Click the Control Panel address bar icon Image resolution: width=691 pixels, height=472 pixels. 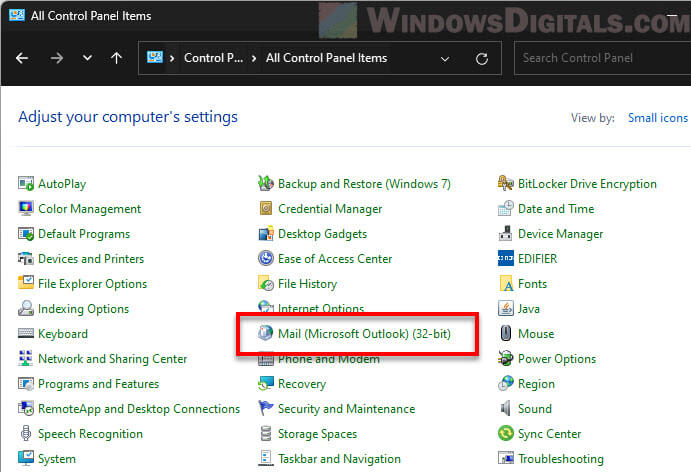[155, 57]
